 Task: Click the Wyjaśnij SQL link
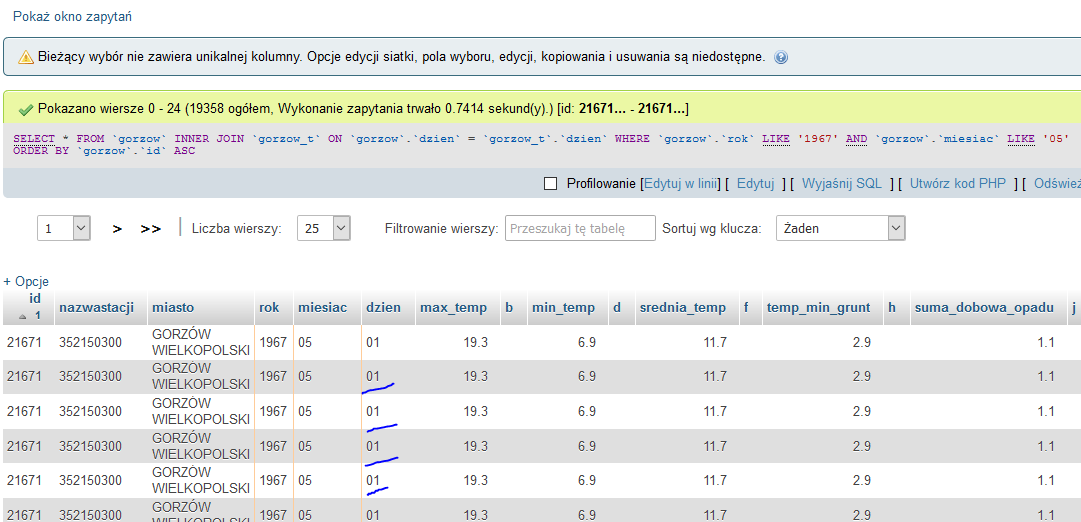pyautogui.click(x=842, y=183)
